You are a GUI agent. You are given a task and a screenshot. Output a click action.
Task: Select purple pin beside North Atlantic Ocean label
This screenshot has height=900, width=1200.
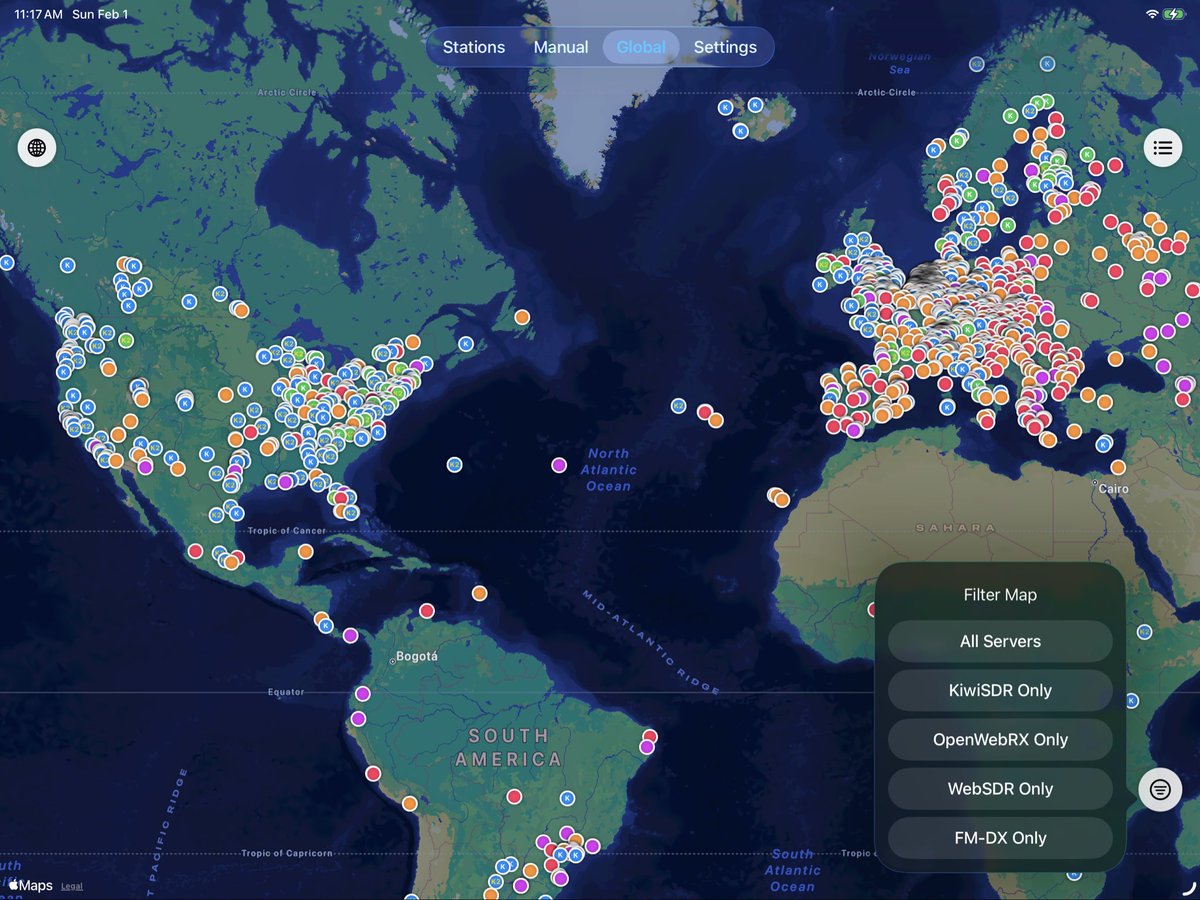pos(559,464)
